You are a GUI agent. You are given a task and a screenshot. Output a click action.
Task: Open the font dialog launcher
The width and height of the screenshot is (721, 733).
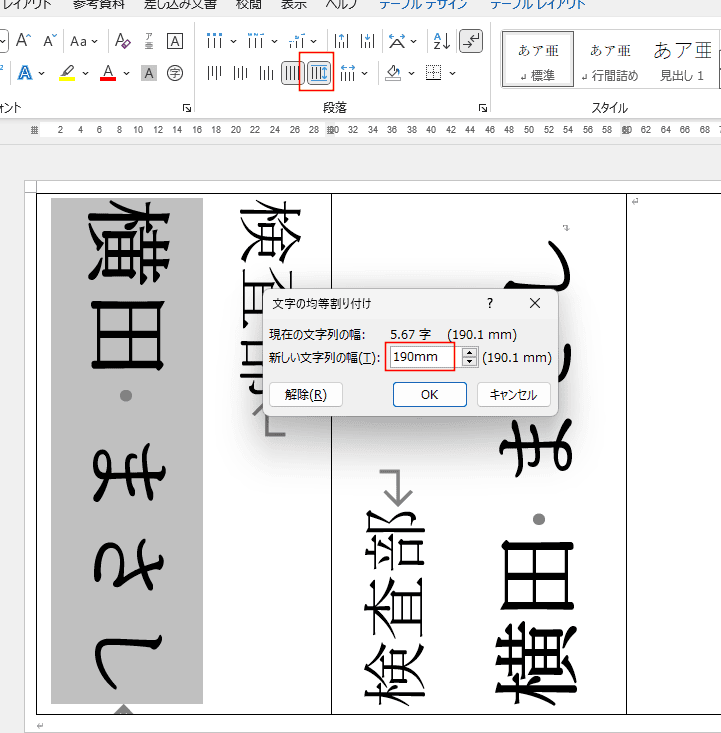pos(187,108)
